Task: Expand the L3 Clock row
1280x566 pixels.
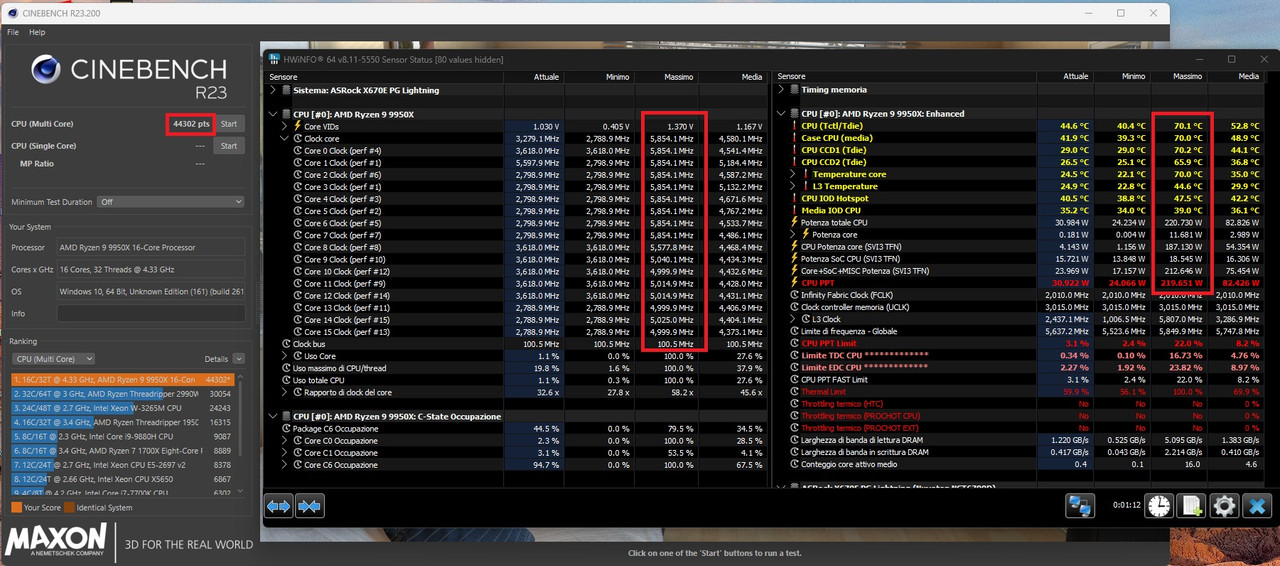Action: 792,319
